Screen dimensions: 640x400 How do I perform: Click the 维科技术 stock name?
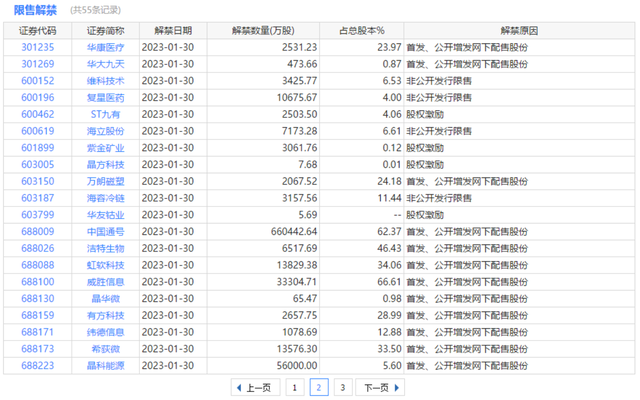(105, 81)
